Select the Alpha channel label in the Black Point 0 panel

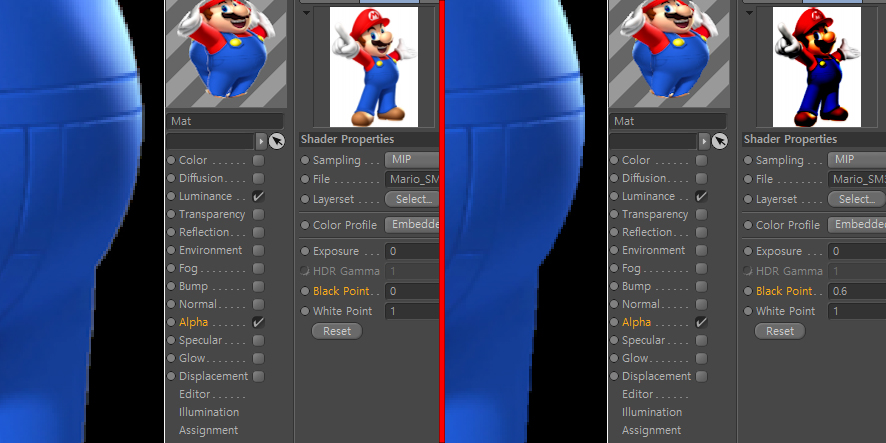click(193, 322)
